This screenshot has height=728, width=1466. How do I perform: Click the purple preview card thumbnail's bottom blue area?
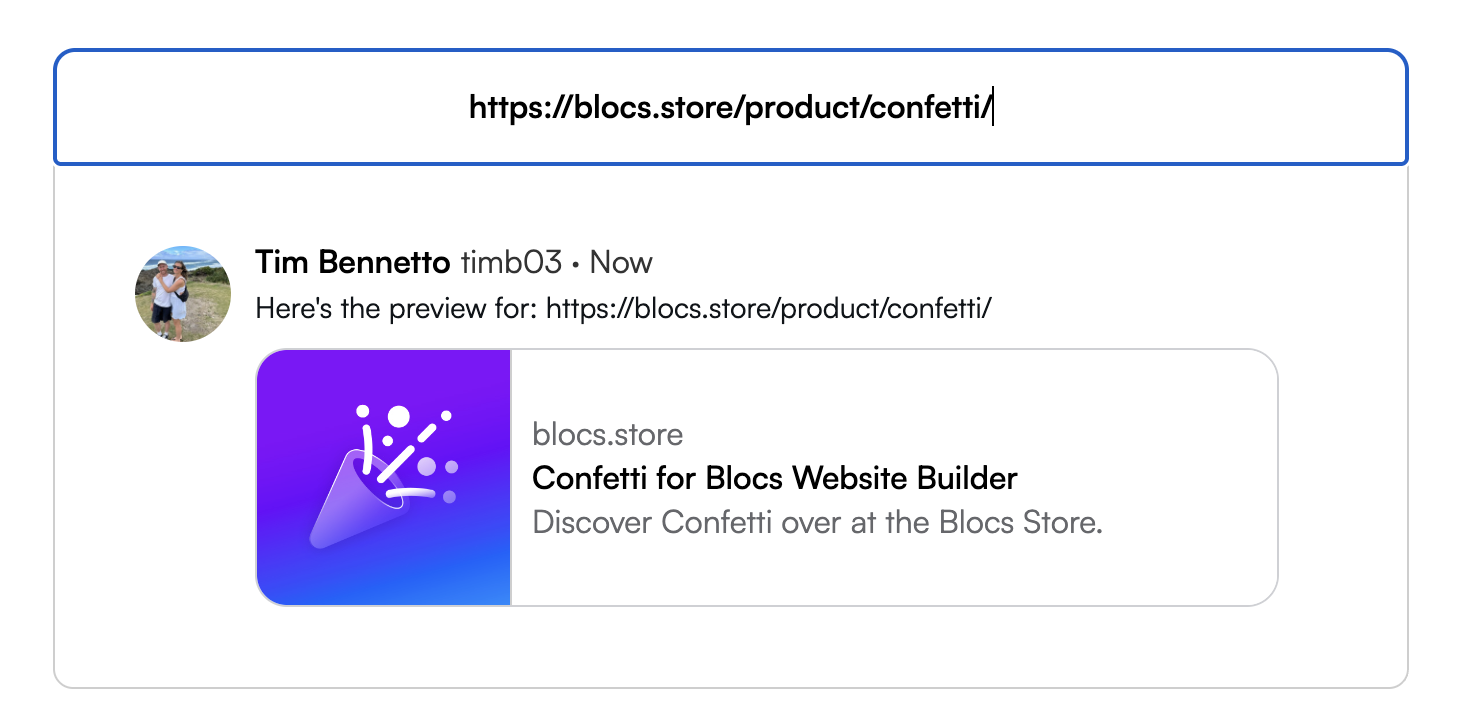pyautogui.click(x=384, y=583)
